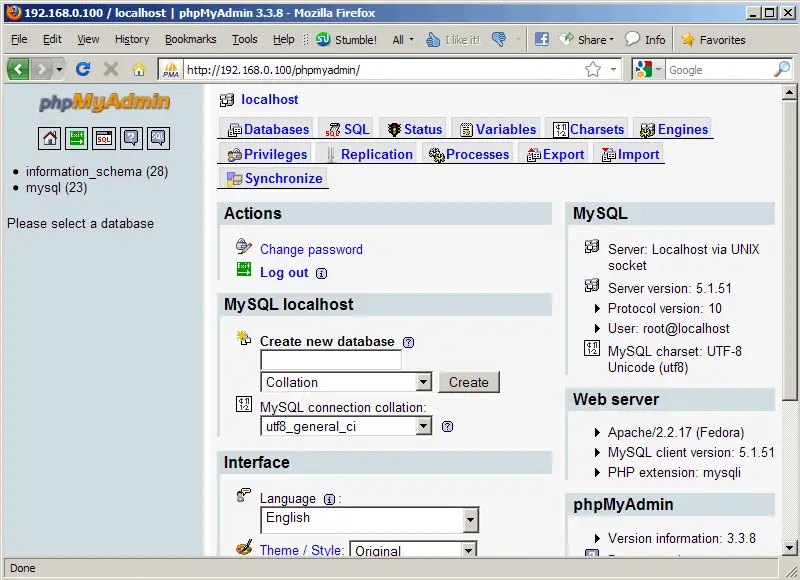Switch to the Engines tab
Screen dimensions: 800x580
tap(673, 129)
